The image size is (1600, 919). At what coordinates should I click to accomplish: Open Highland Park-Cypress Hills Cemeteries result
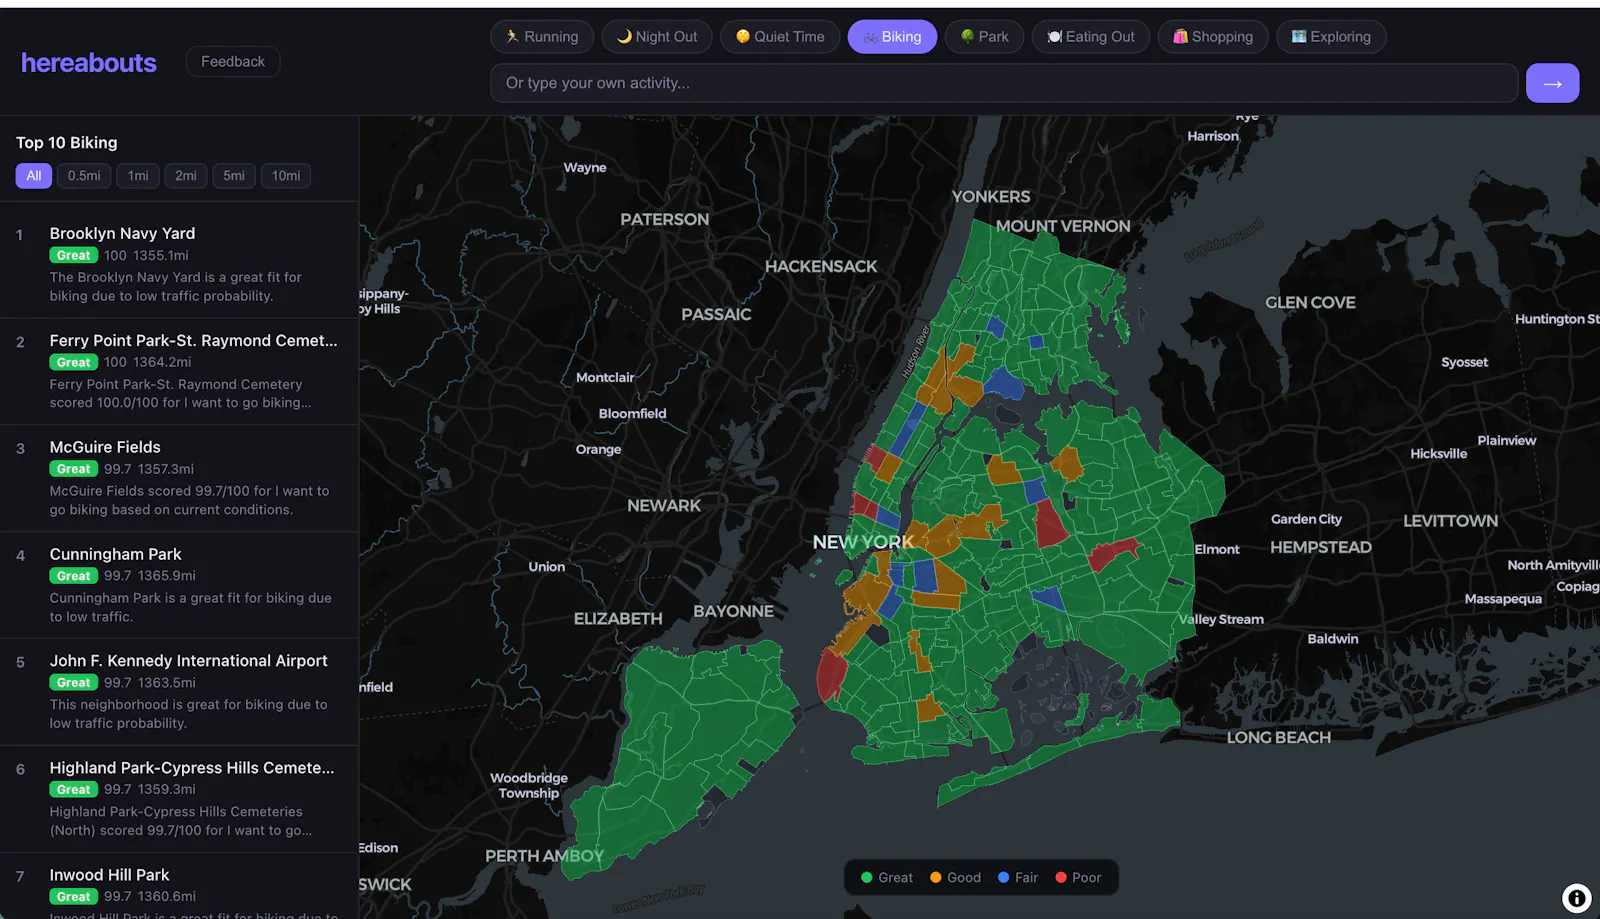(x=179, y=799)
